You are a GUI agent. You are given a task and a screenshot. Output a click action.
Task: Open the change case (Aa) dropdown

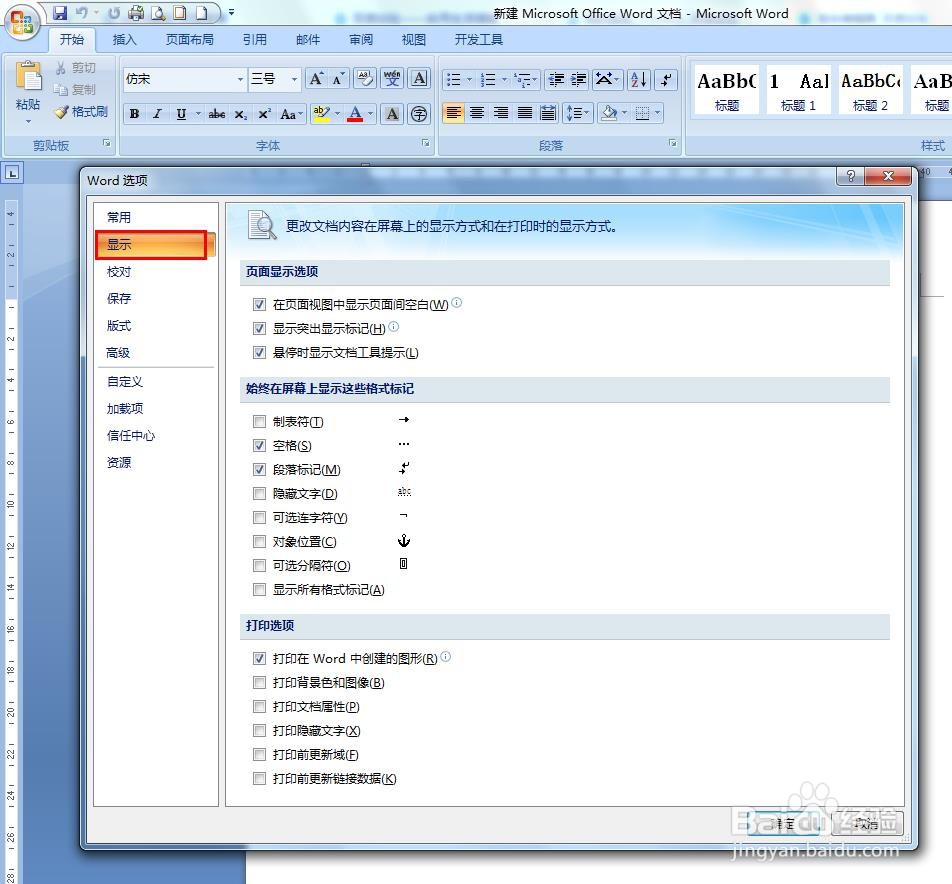(x=291, y=114)
